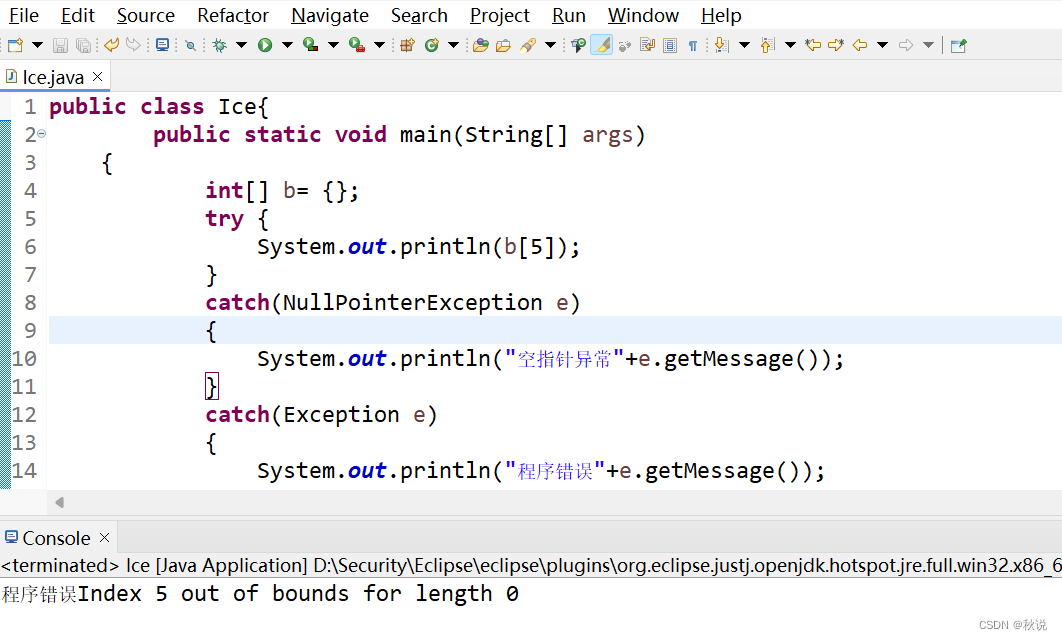Viewport: 1062px width, 640px height.
Task: Jump to Next Edit Location icon
Action: pos(836,45)
